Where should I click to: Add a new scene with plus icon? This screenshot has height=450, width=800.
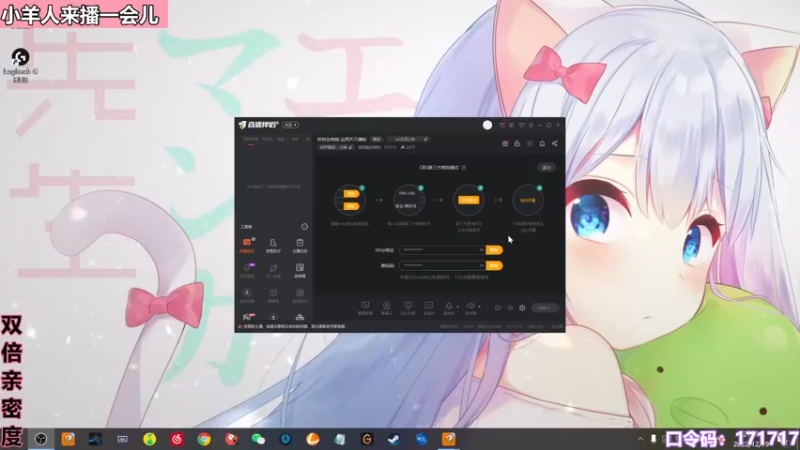pos(307,139)
